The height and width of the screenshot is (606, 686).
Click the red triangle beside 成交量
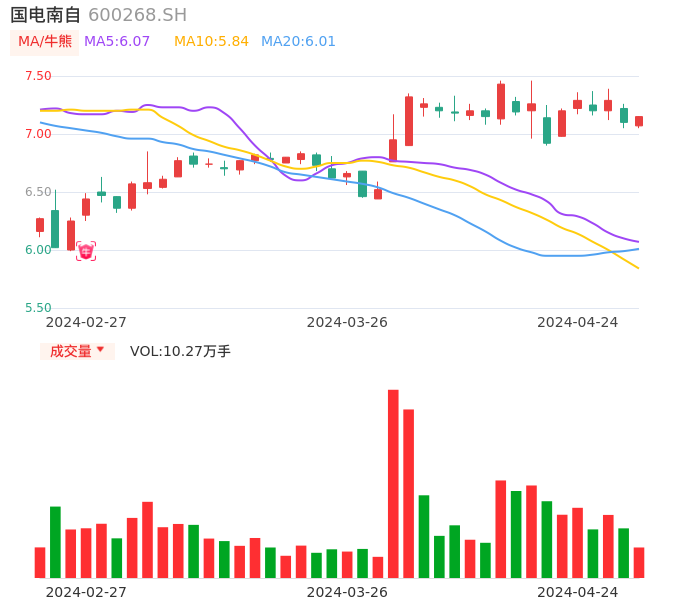[x=100, y=351]
